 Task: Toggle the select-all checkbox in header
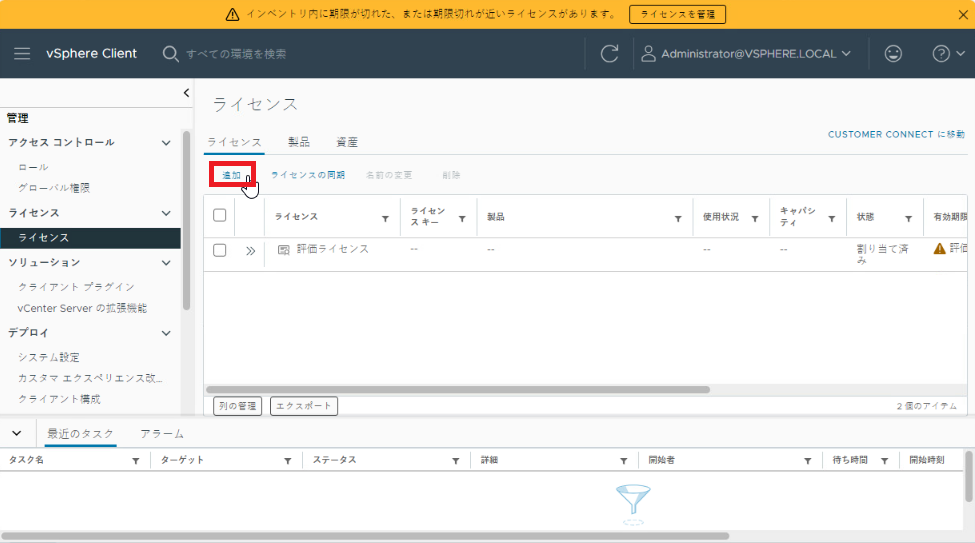(x=220, y=216)
